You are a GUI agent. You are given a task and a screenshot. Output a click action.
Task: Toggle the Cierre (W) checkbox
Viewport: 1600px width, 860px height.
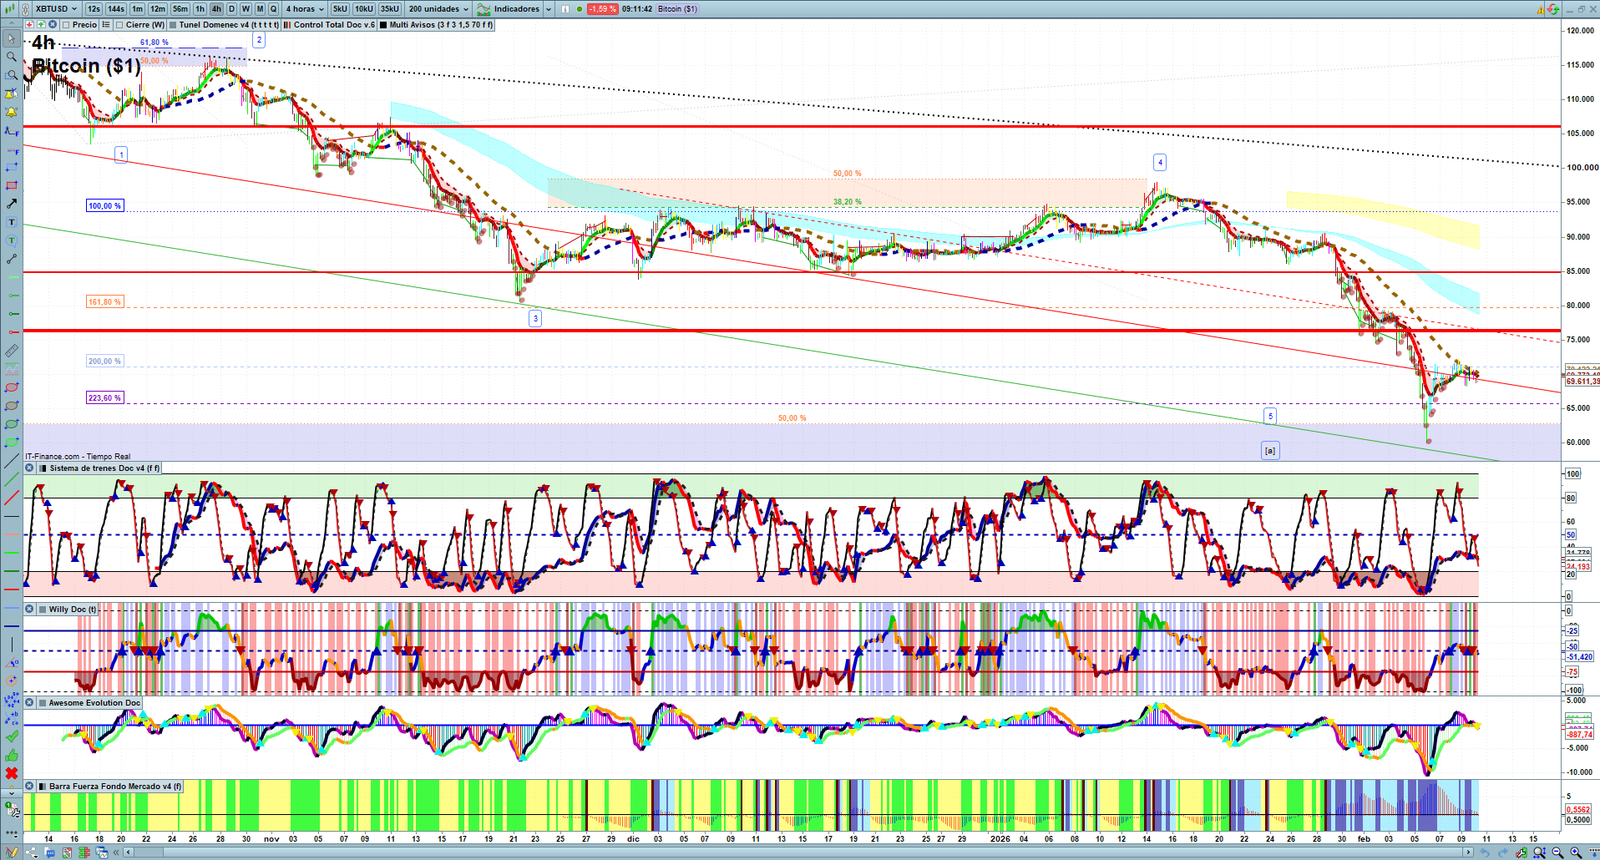pos(120,25)
